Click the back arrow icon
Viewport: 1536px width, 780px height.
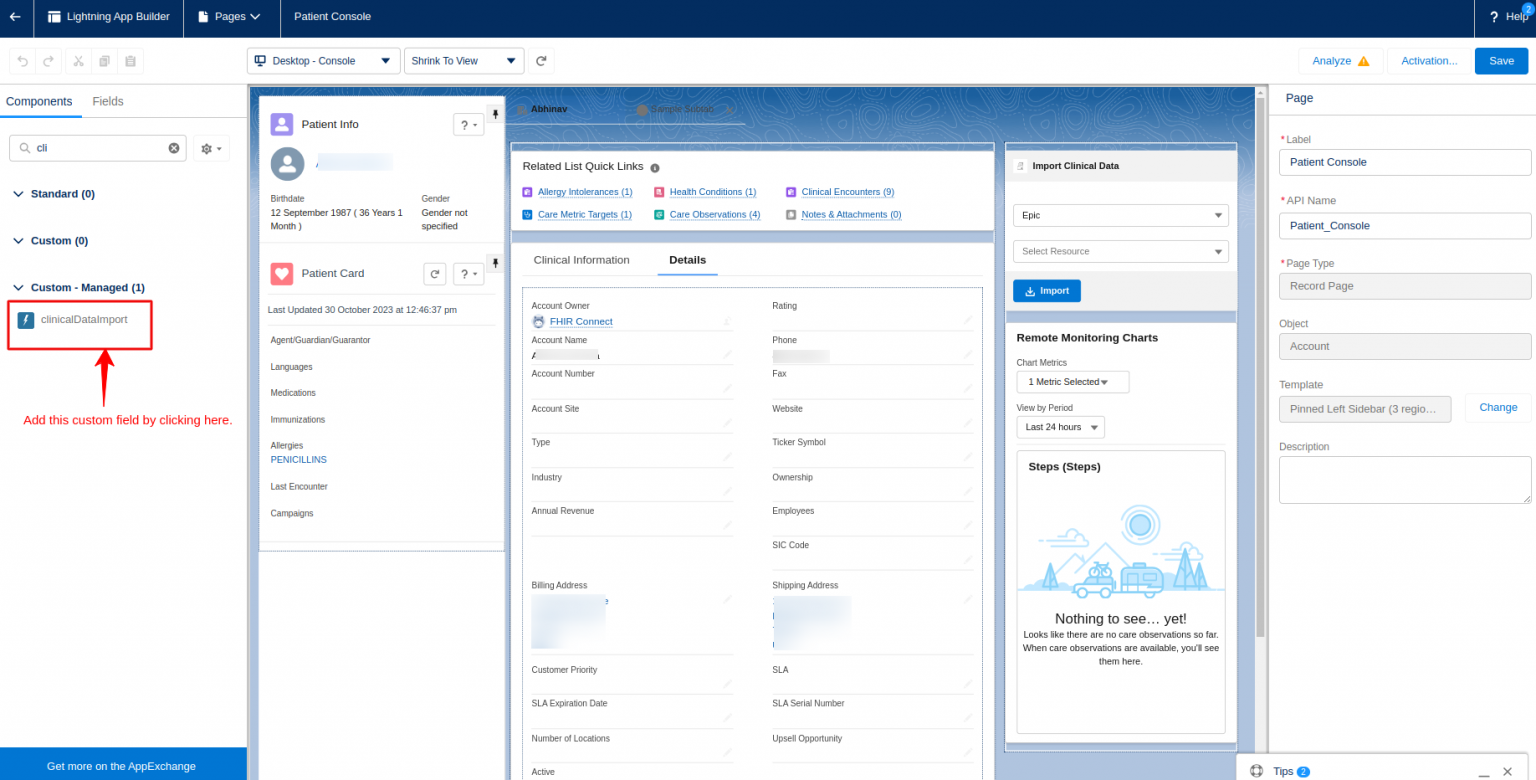click(x=15, y=17)
